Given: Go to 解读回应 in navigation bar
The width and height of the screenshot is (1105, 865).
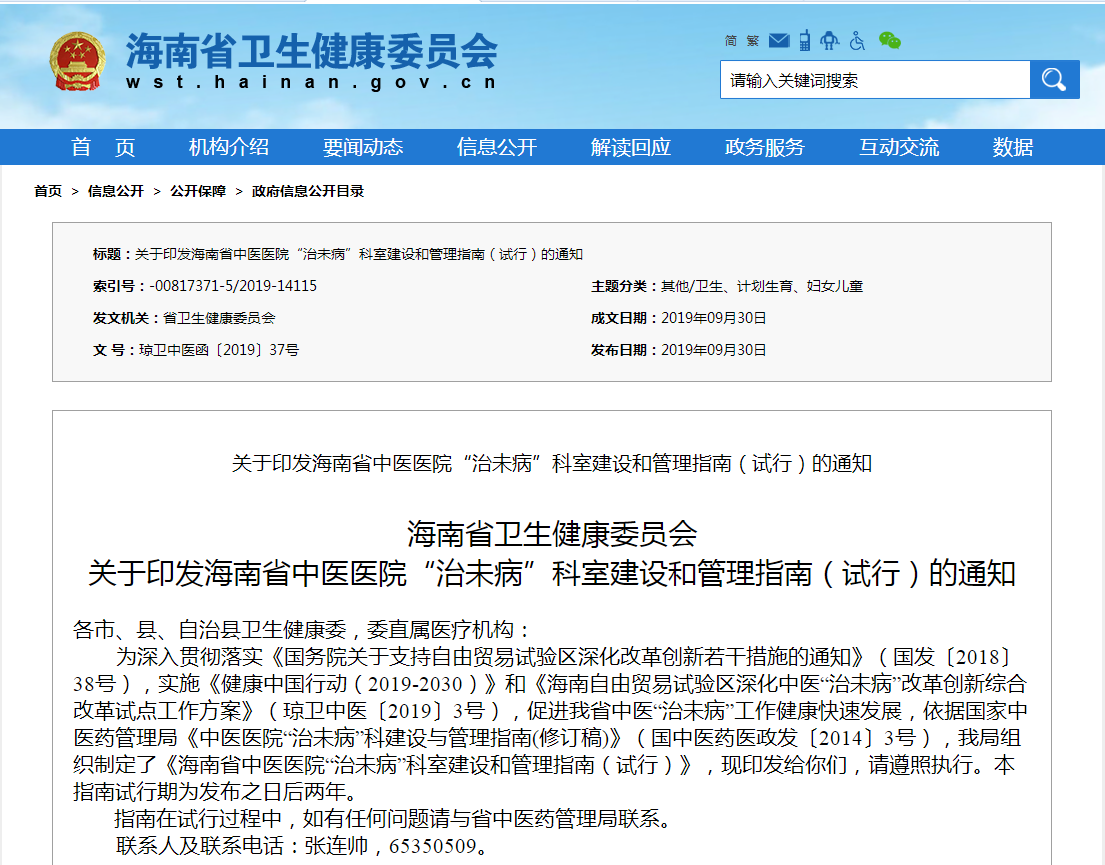Looking at the screenshot, I should [631, 147].
